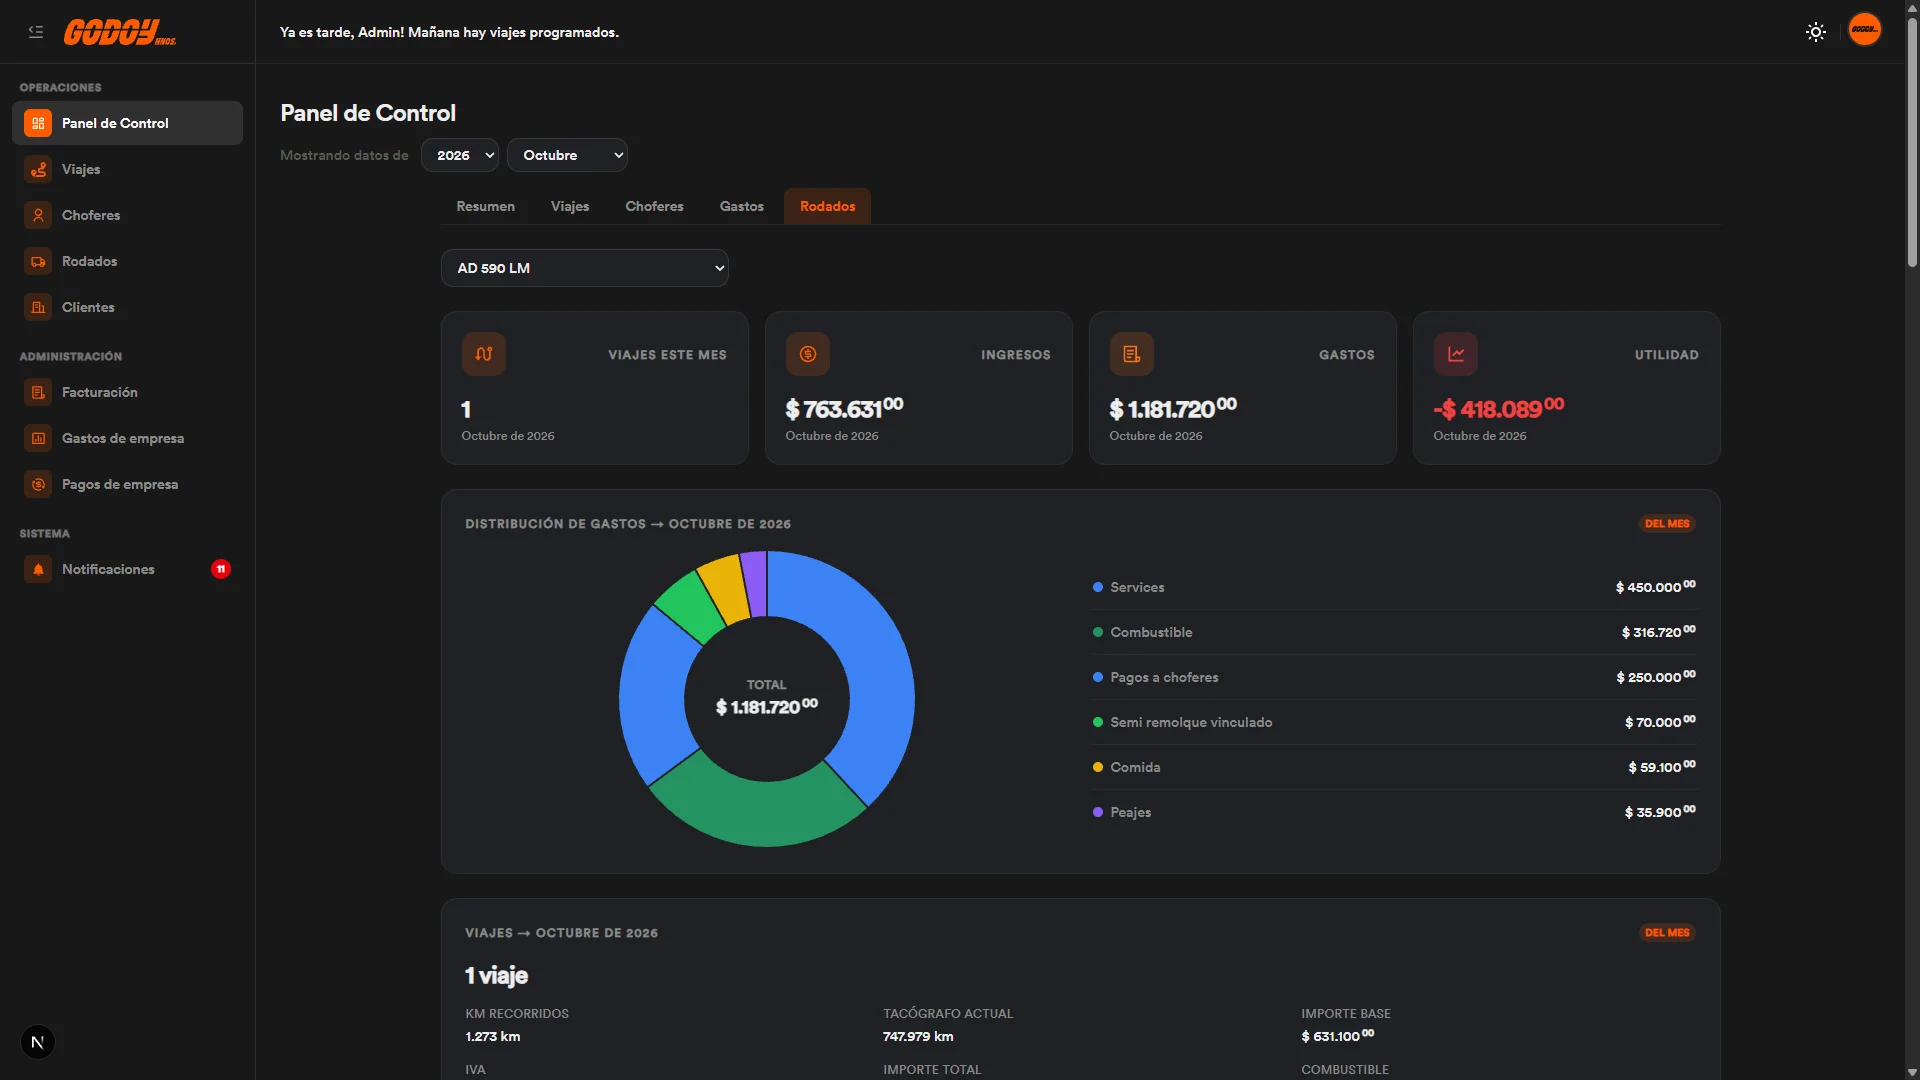Click the Ingresos card coin icon
This screenshot has height=1080, width=1920.
pos(808,354)
